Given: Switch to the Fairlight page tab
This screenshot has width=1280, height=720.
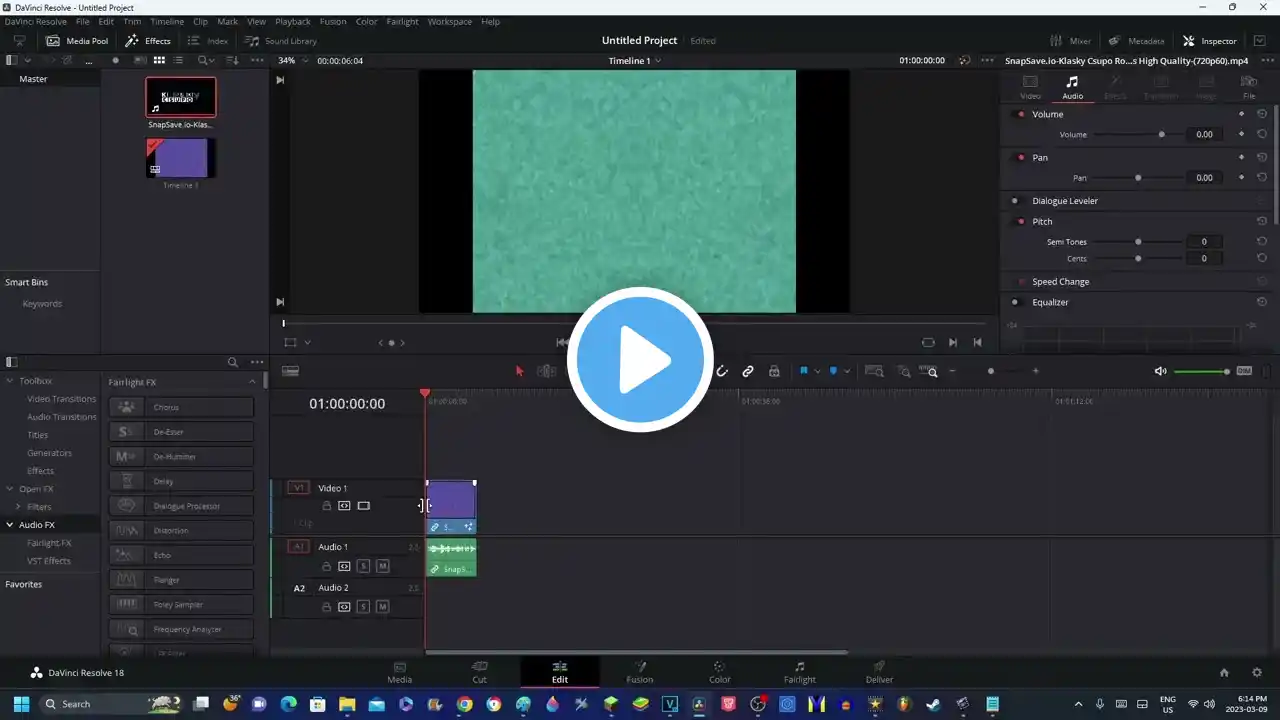Looking at the screenshot, I should click(799, 672).
